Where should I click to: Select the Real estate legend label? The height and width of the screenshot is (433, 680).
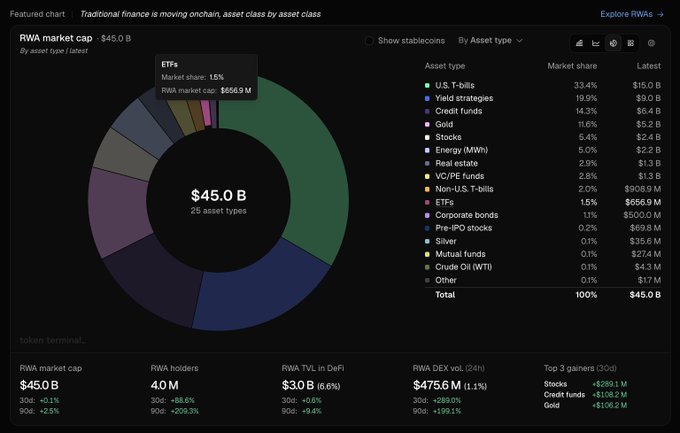coord(456,164)
